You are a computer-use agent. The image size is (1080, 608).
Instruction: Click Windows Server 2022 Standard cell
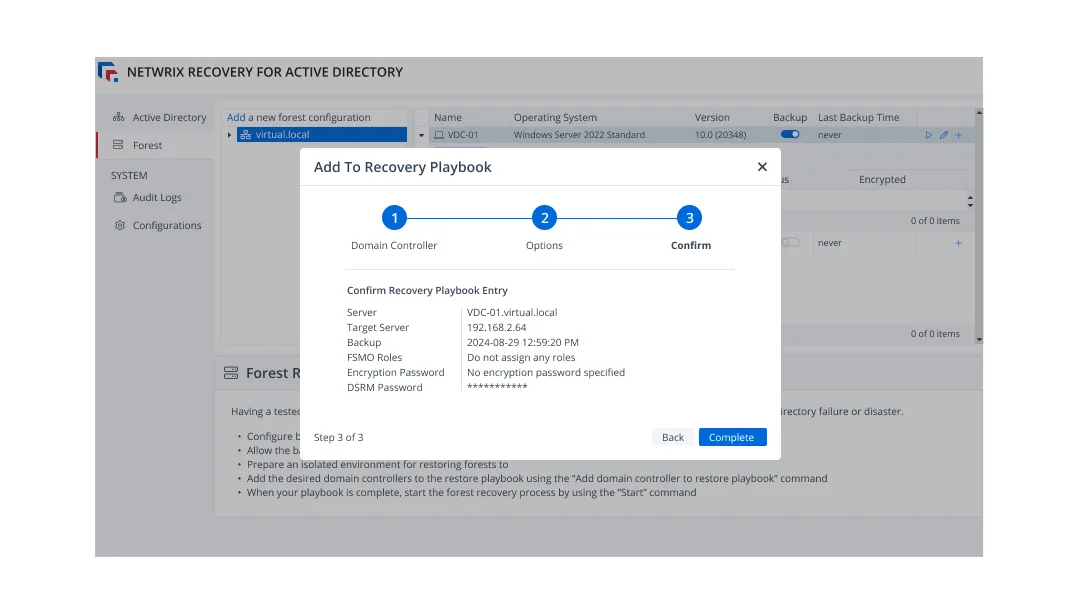click(579, 135)
